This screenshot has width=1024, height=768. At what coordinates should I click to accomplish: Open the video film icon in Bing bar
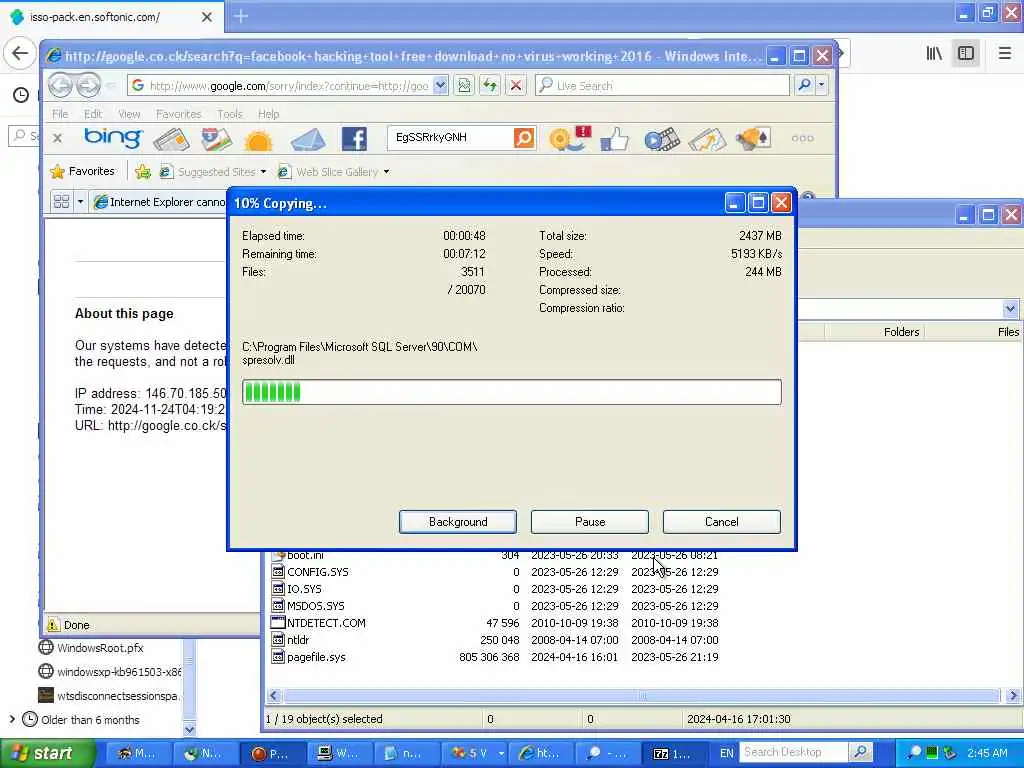pos(662,139)
